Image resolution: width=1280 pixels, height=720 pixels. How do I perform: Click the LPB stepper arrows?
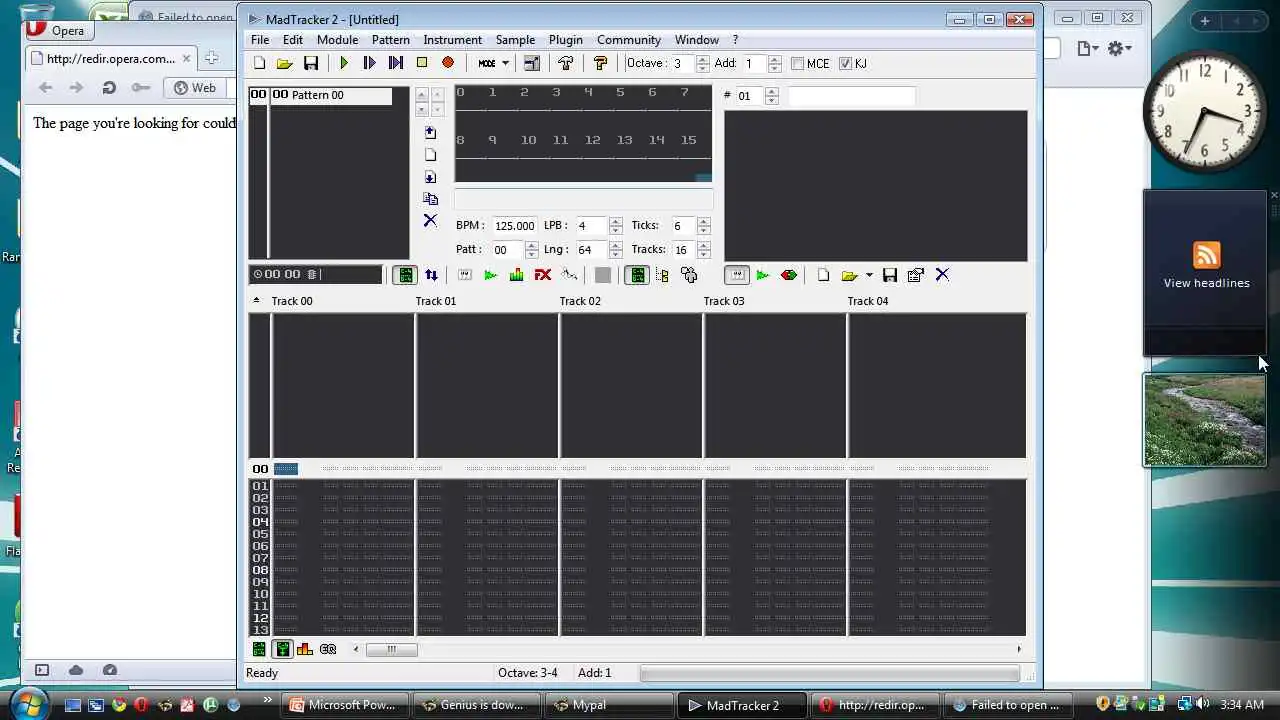[615, 226]
